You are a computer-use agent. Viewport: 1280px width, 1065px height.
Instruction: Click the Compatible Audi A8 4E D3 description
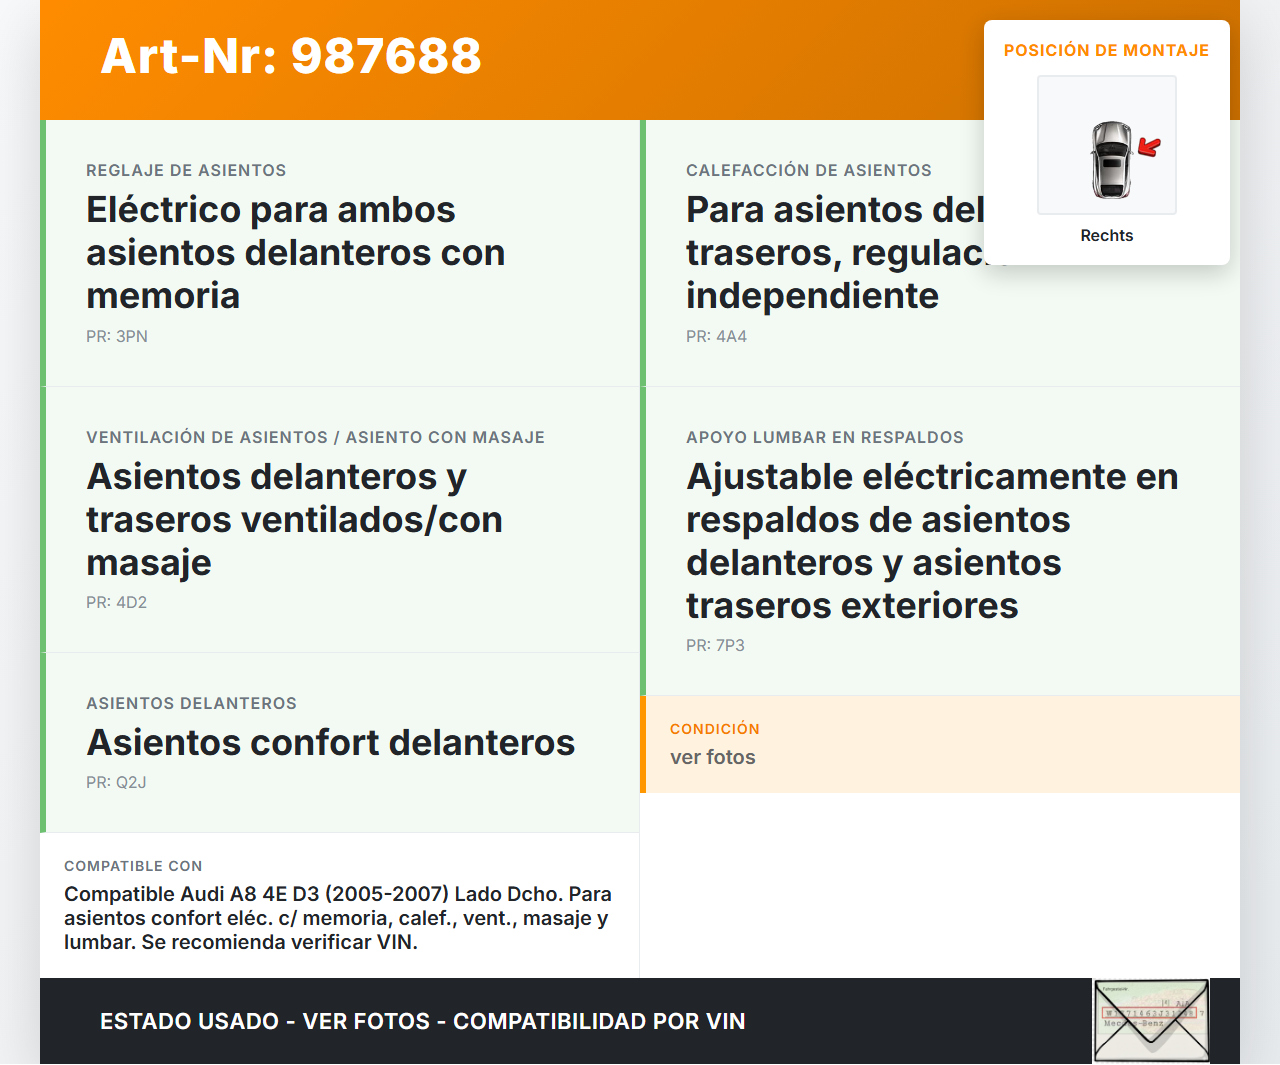(338, 918)
